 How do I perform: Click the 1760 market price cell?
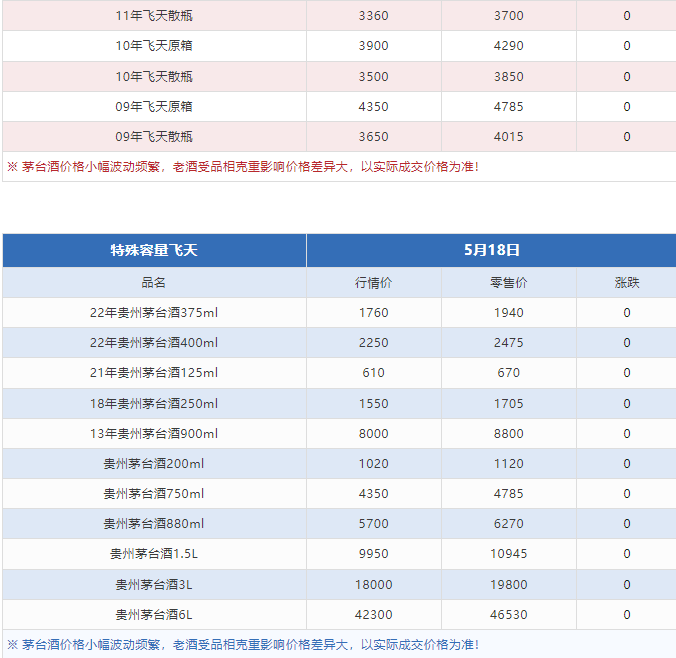tap(373, 313)
